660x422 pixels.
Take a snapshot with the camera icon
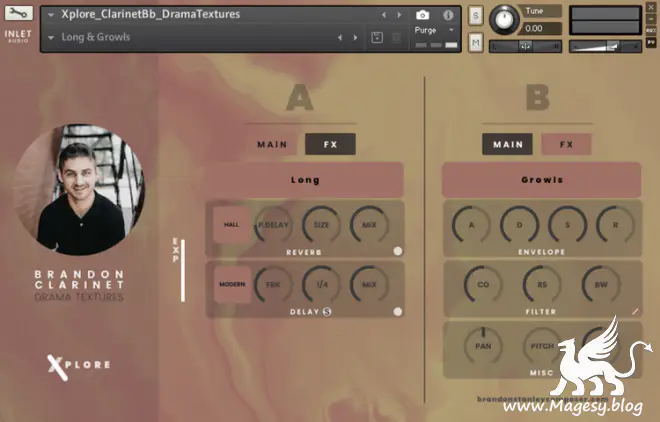pyautogui.click(x=422, y=15)
